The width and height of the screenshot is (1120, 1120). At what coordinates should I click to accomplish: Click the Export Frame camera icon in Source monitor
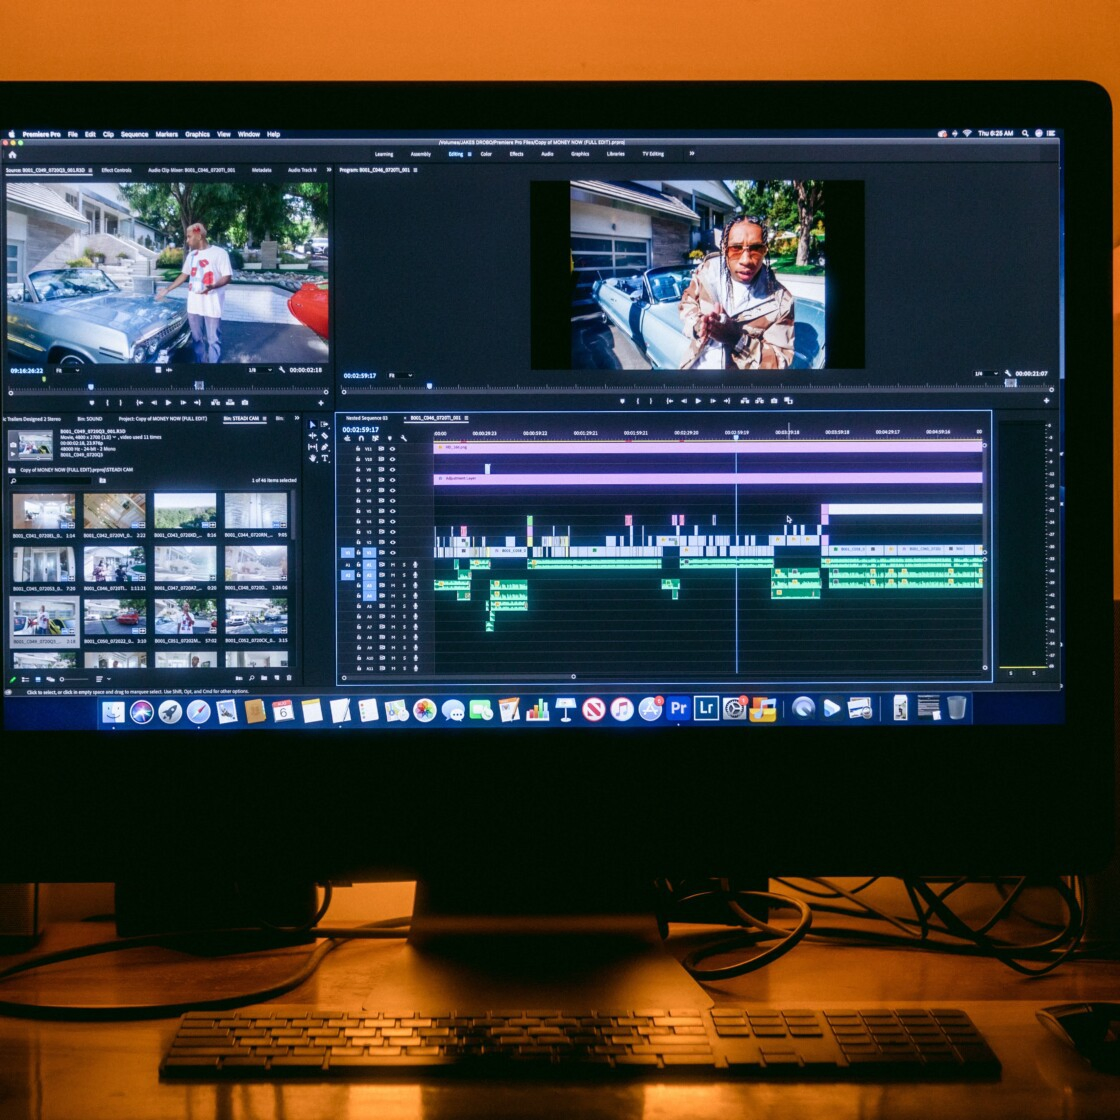pyautogui.click(x=244, y=402)
